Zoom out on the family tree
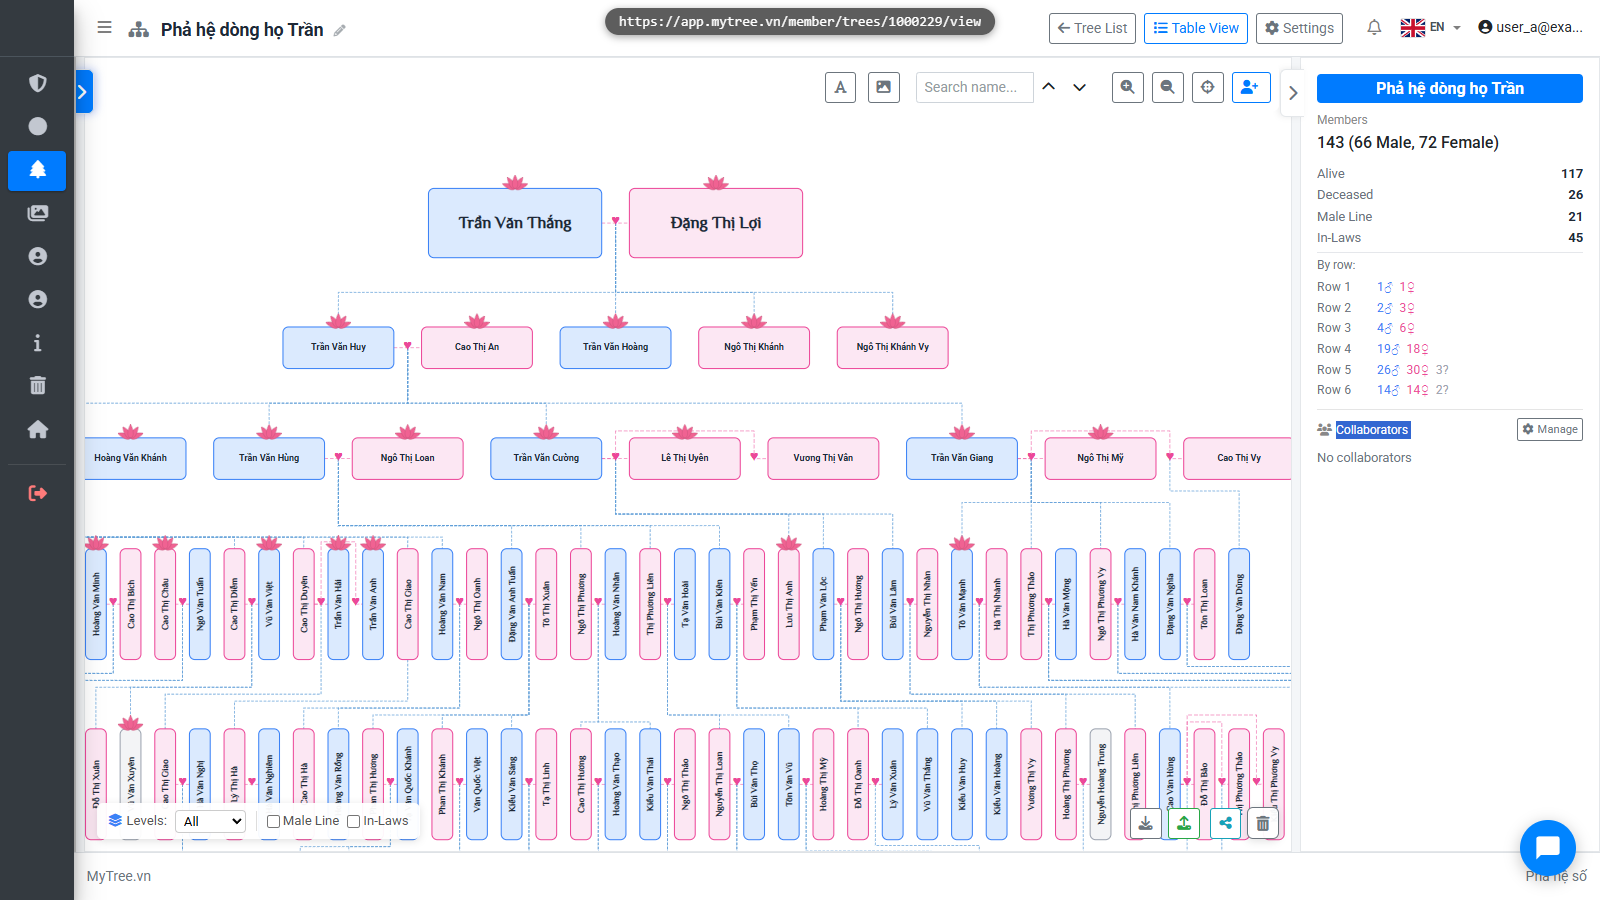This screenshot has width=1600, height=900. point(1168,87)
